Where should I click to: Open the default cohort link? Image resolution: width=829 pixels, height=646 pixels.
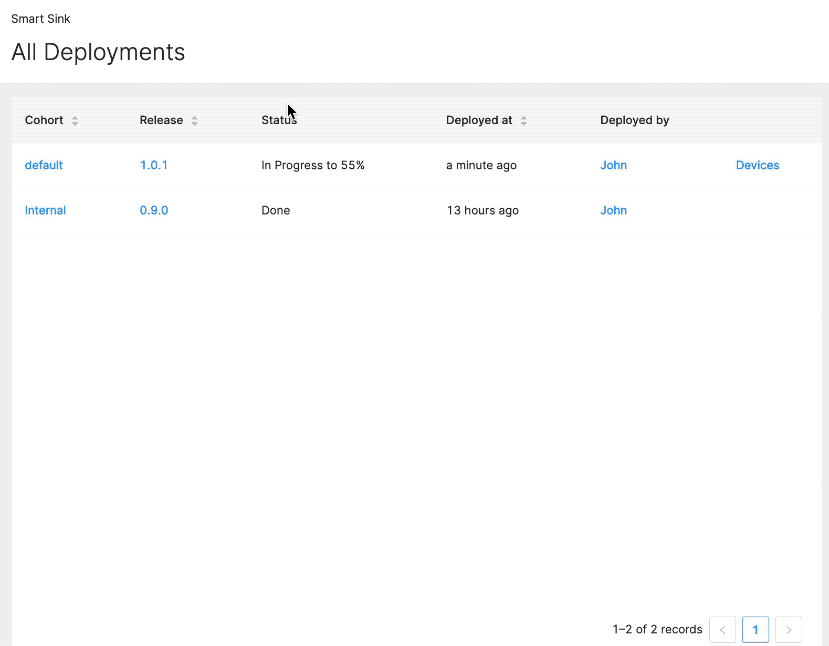point(44,165)
